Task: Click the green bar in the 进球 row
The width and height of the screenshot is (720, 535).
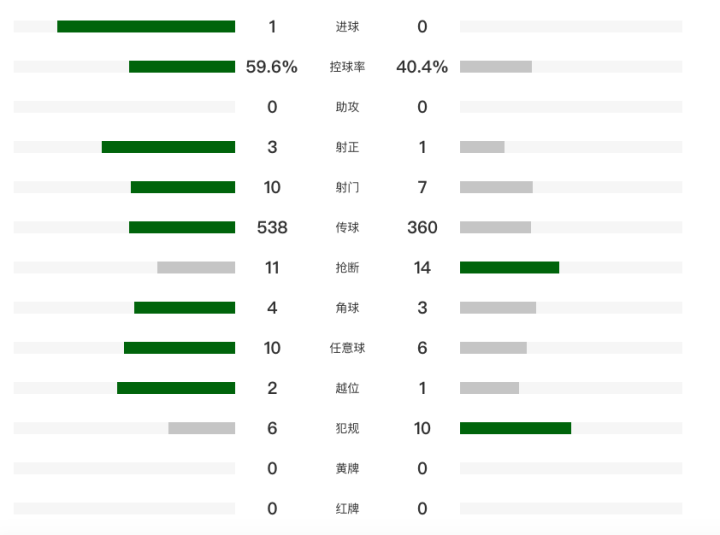Action: tap(146, 27)
